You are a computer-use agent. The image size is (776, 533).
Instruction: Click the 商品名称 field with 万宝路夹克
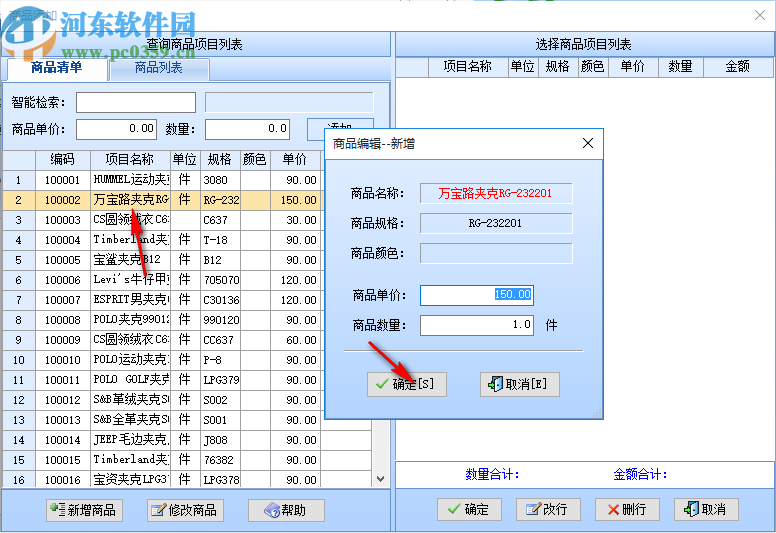(x=496, y=193)
